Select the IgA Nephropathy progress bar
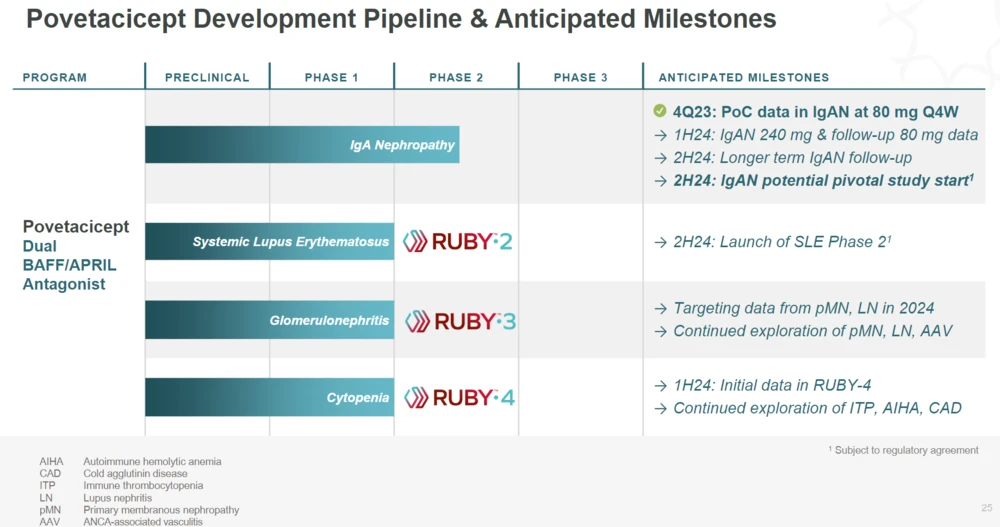1000x527 pixels. click(x=302, y=145)
